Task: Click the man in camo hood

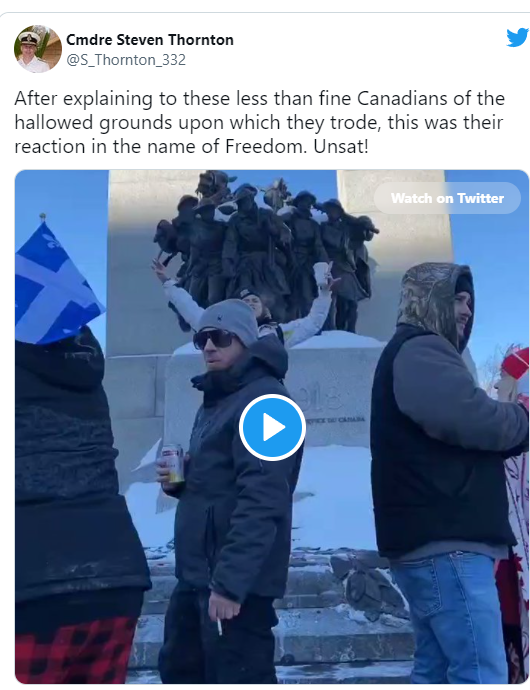Action: click(445, 471)
